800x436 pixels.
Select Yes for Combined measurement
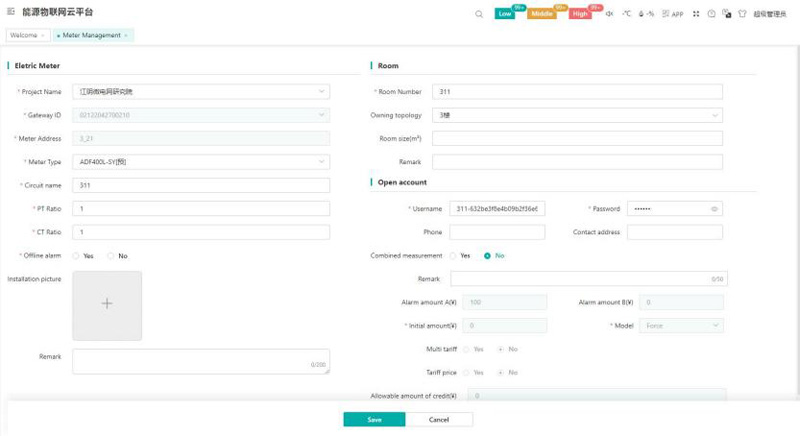pos(453,256)
